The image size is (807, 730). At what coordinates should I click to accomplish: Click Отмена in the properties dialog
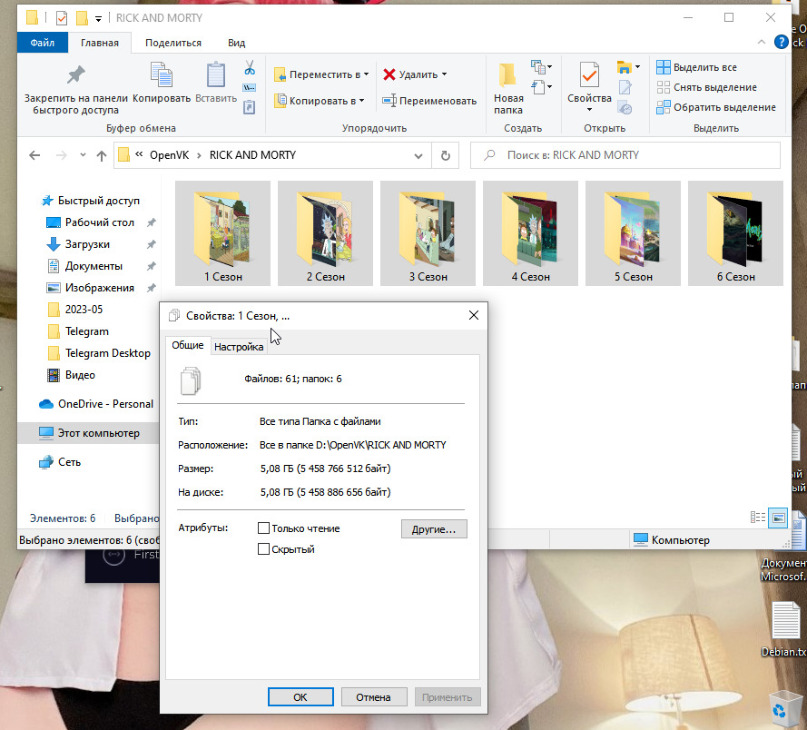coord(374,697)
